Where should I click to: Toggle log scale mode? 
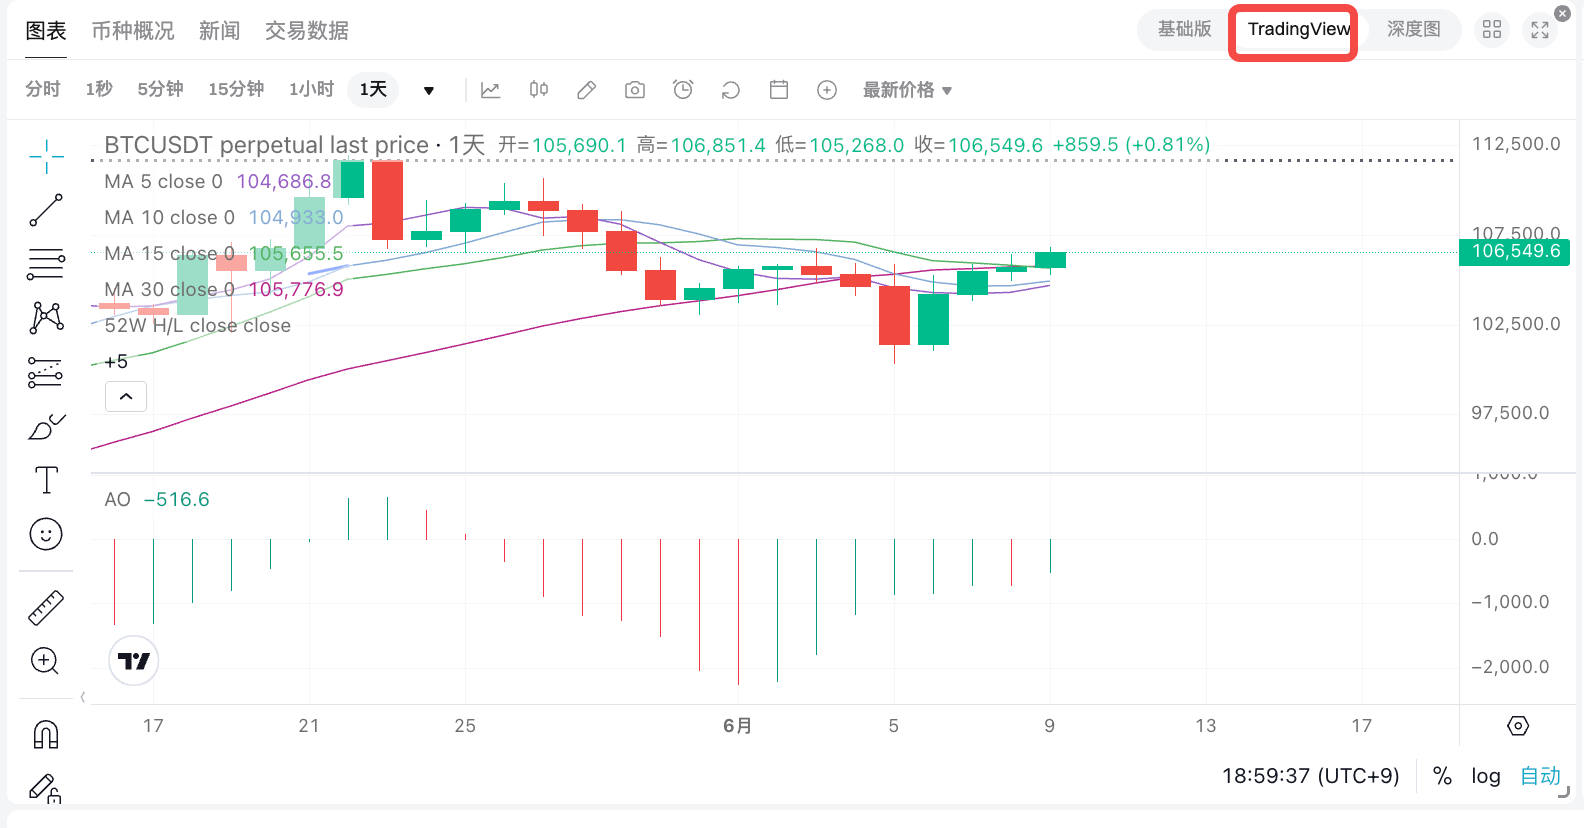(x=1485, y=776)
